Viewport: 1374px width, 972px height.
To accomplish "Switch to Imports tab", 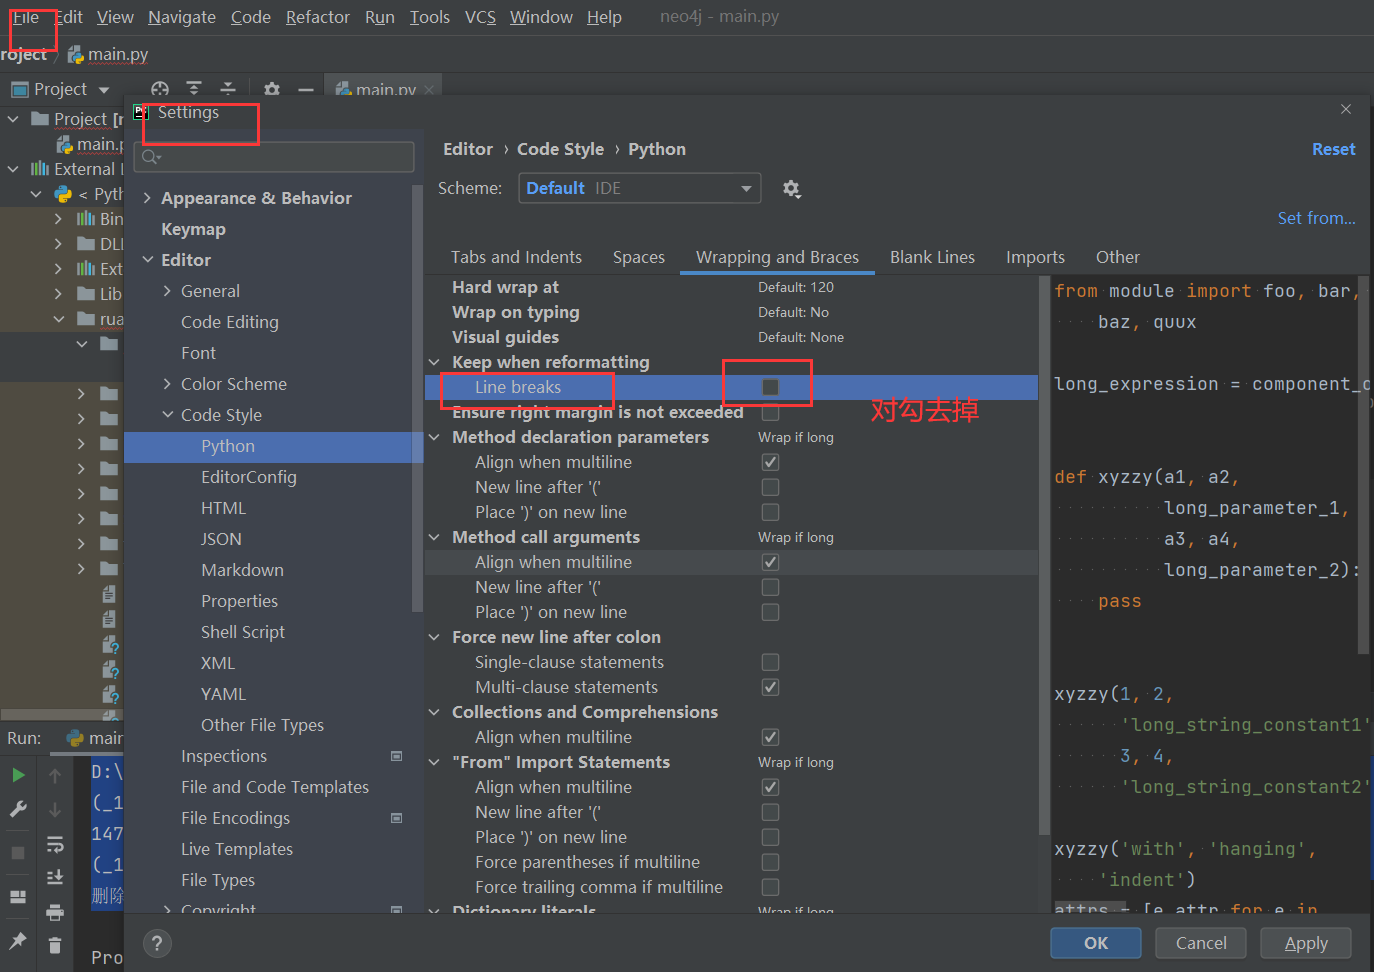I will click(1035, 257).
